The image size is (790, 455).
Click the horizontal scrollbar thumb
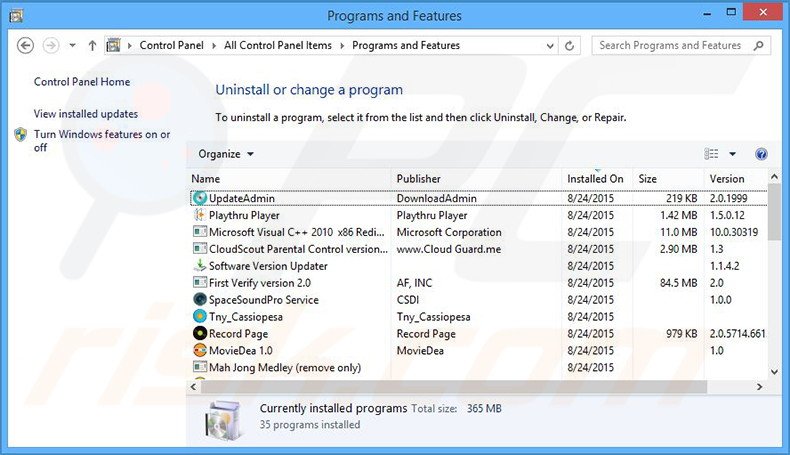[x=453, y=387]
